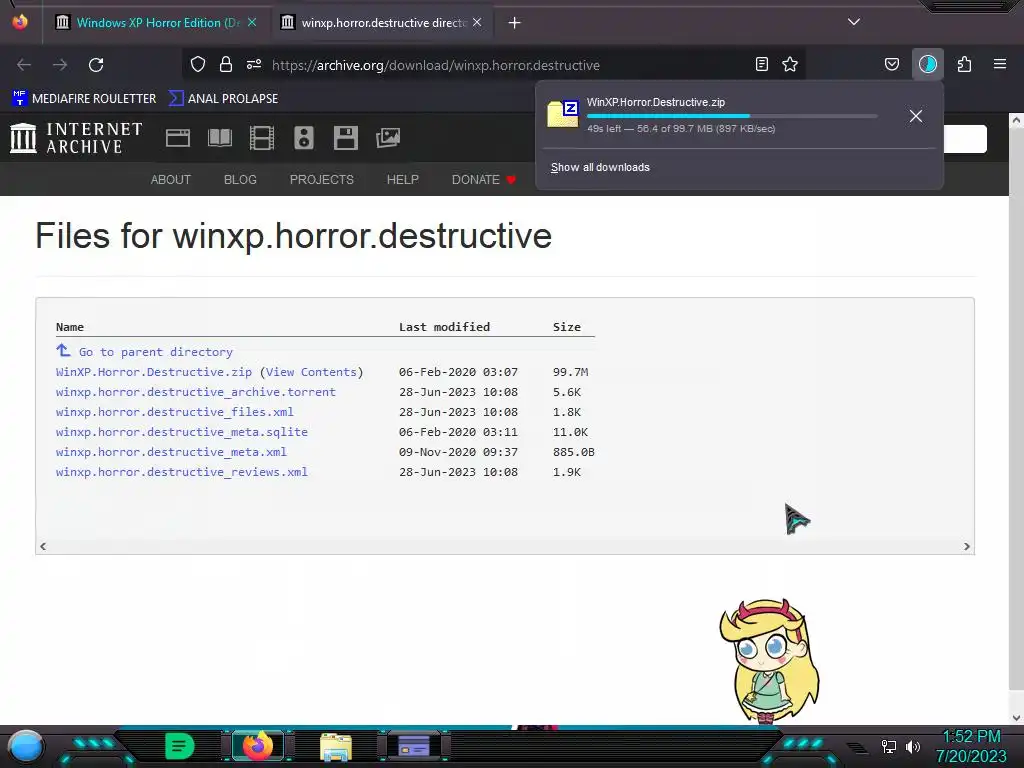
Task: Select the winxp.horror.destructive directory tab
Action: coord(383,23)
